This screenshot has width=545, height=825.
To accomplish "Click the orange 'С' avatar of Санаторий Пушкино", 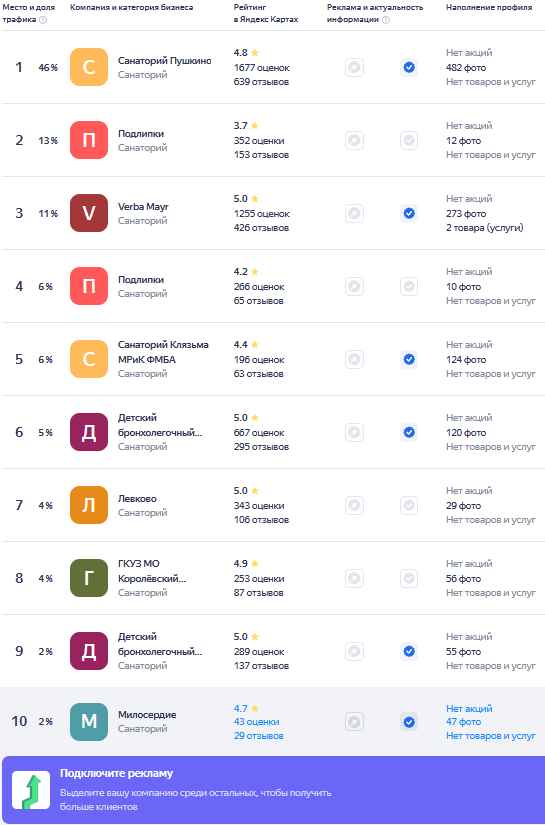I will (89, 67).
